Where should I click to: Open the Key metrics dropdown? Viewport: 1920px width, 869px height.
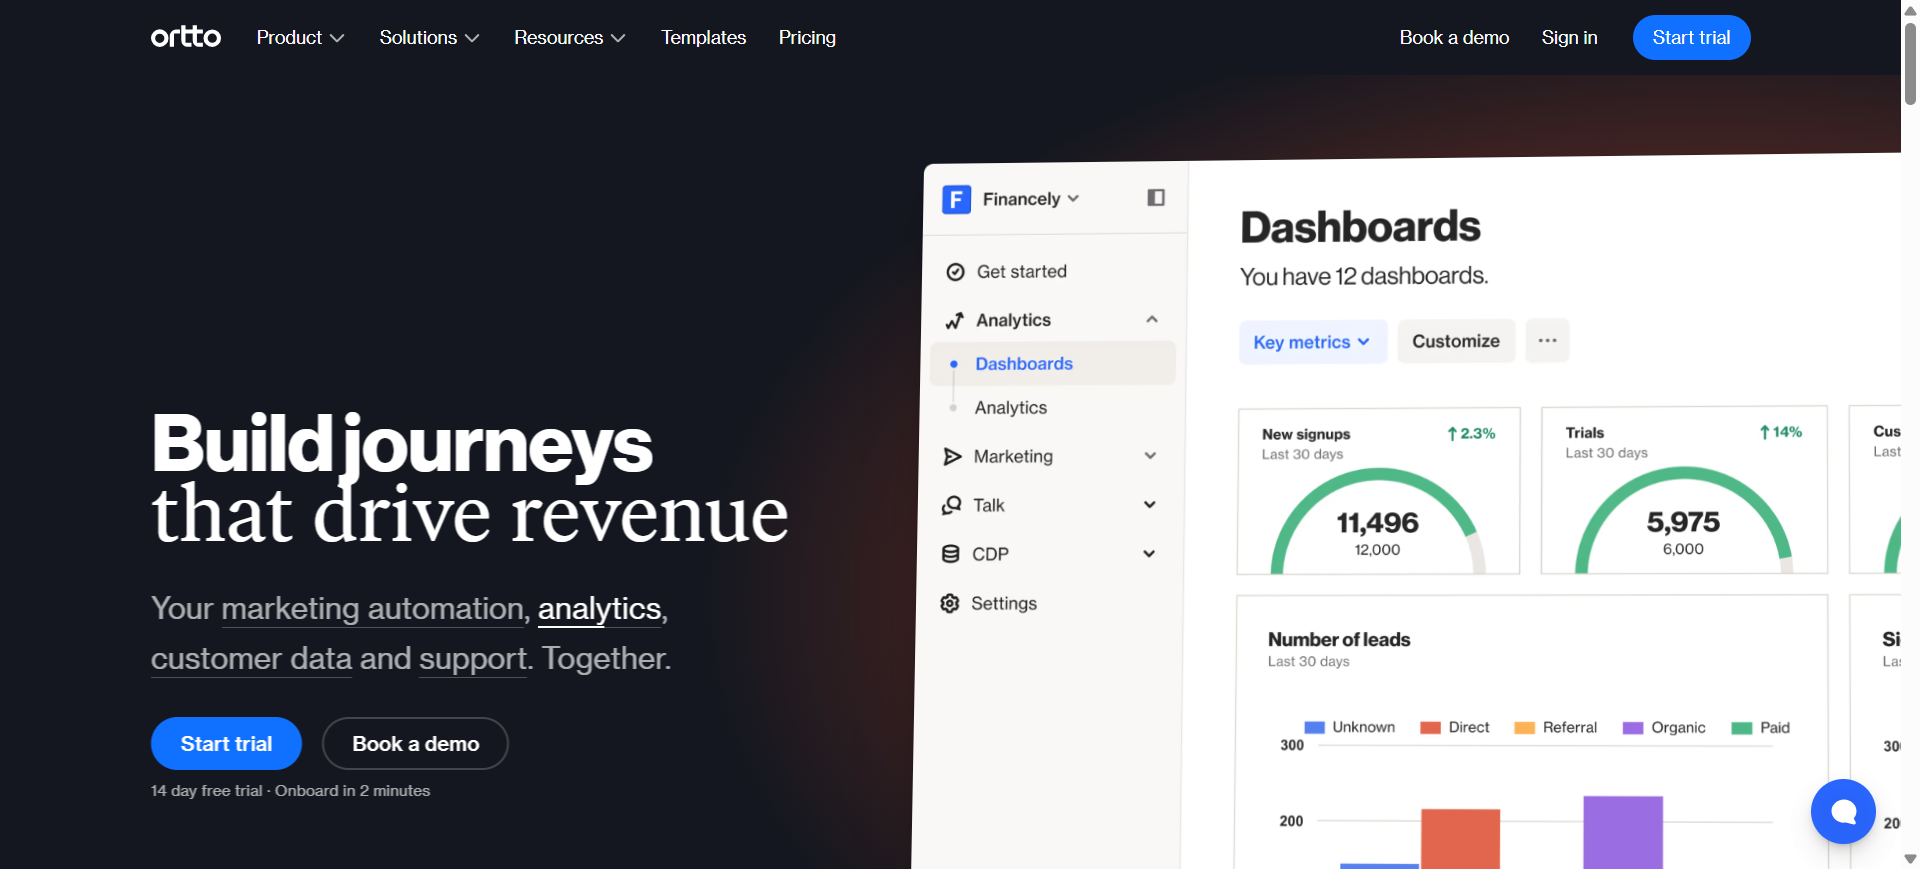pyautogui.click(x=1312, y=342)
